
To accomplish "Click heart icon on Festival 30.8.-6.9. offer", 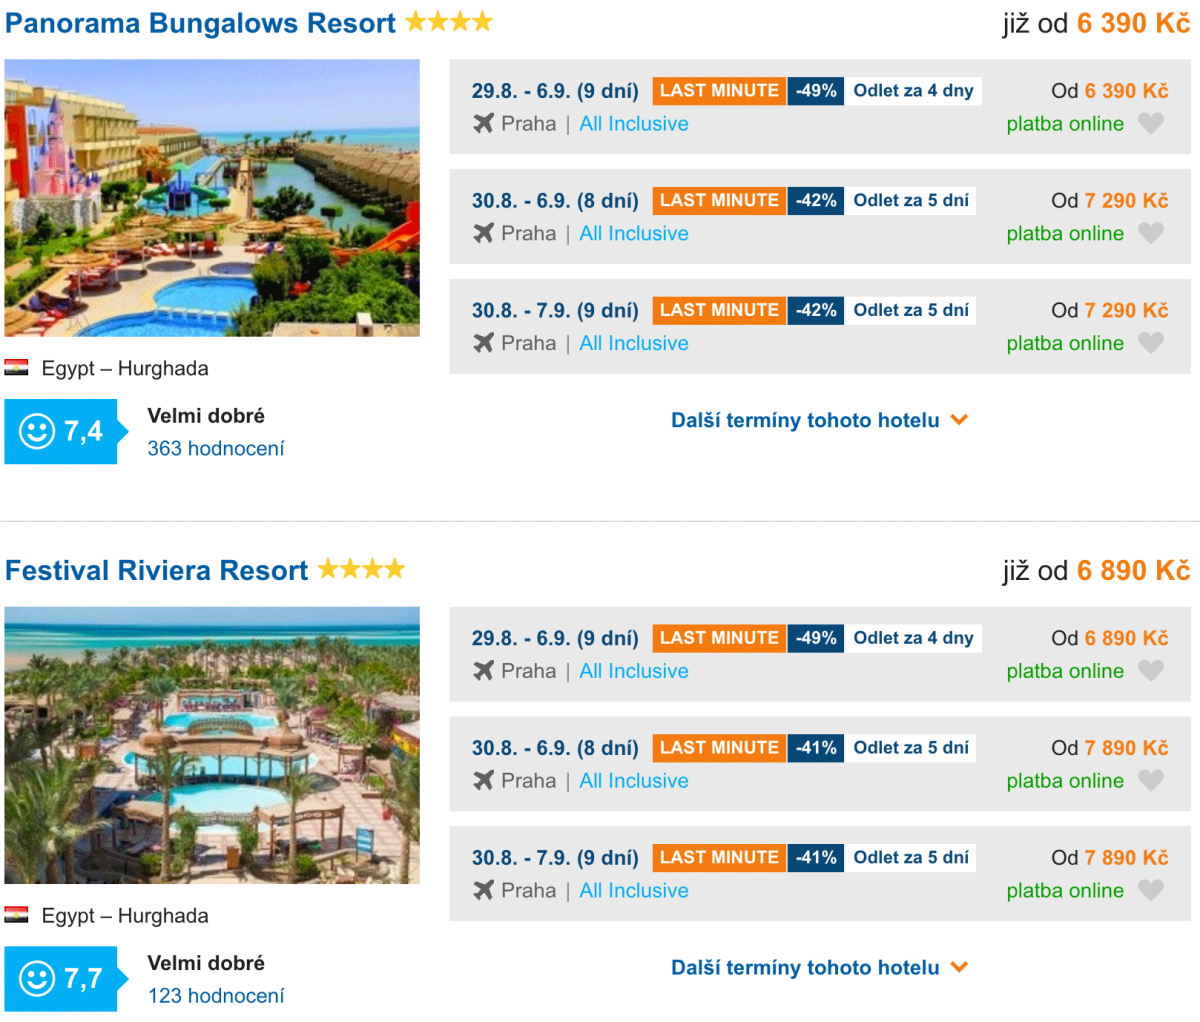I will point(1151,781).
